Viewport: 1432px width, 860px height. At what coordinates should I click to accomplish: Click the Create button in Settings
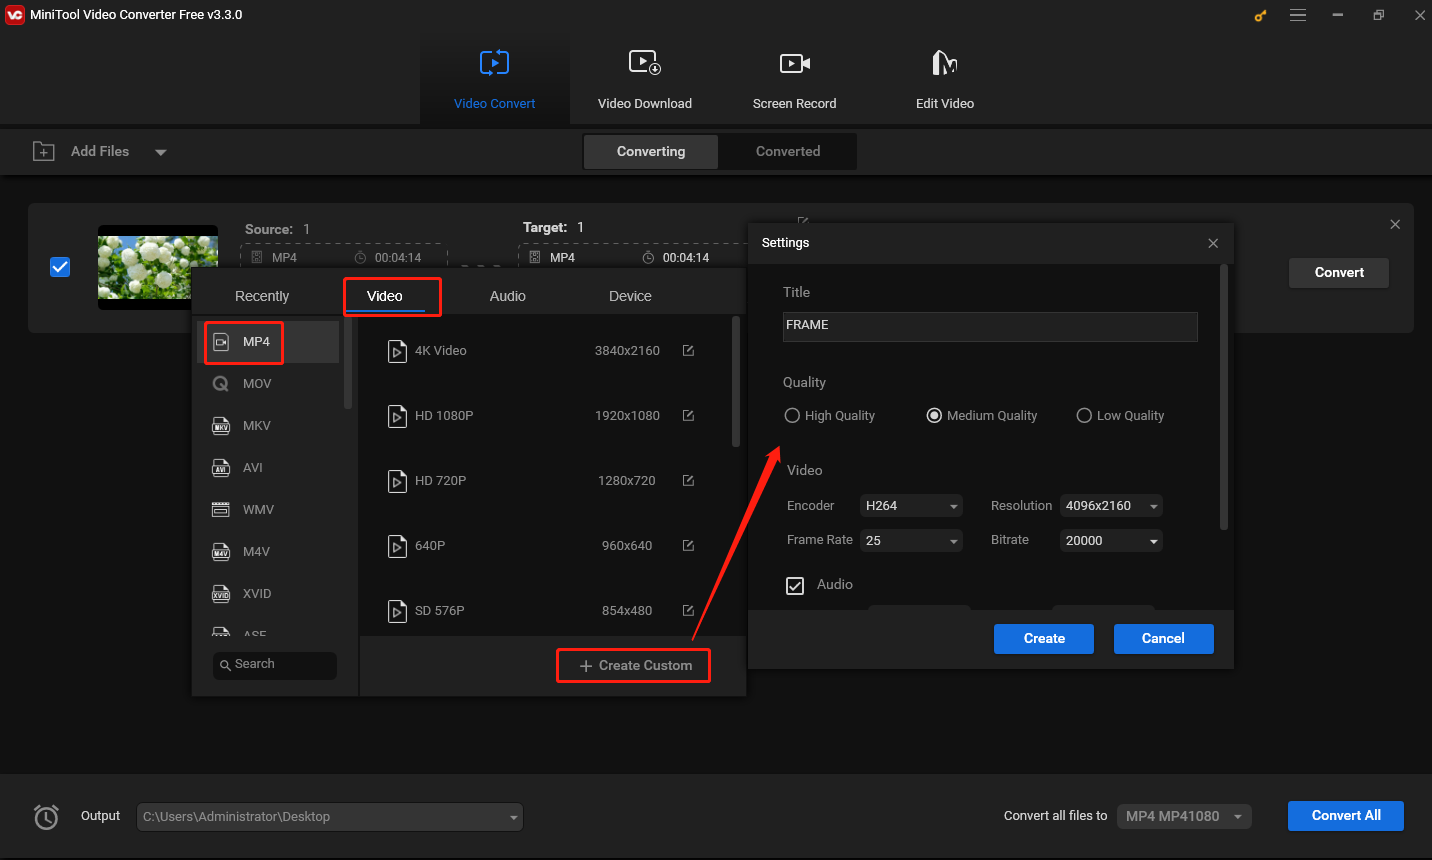point(1044,639)
